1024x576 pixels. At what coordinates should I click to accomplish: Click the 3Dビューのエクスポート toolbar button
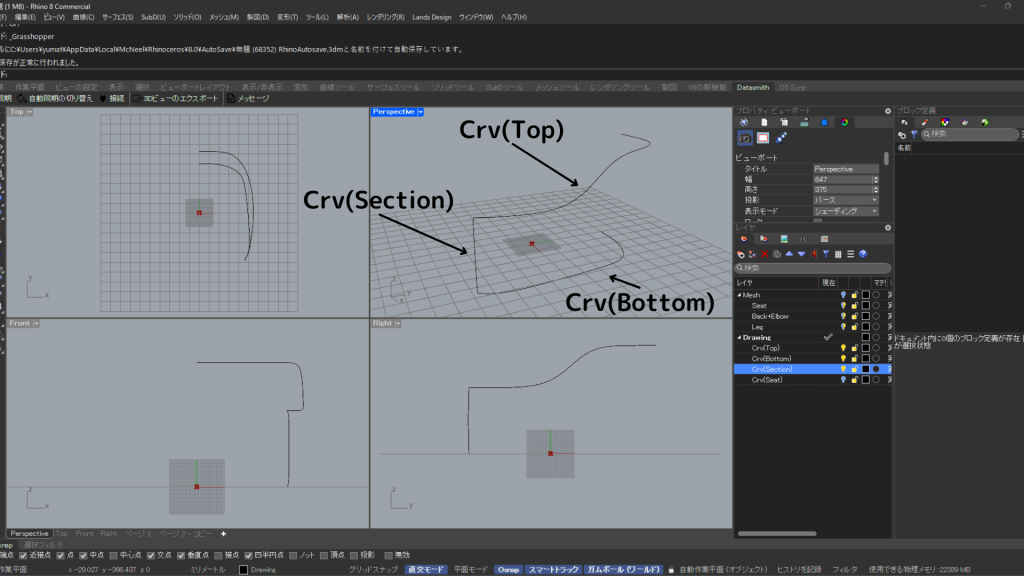(x=176, y=99)
